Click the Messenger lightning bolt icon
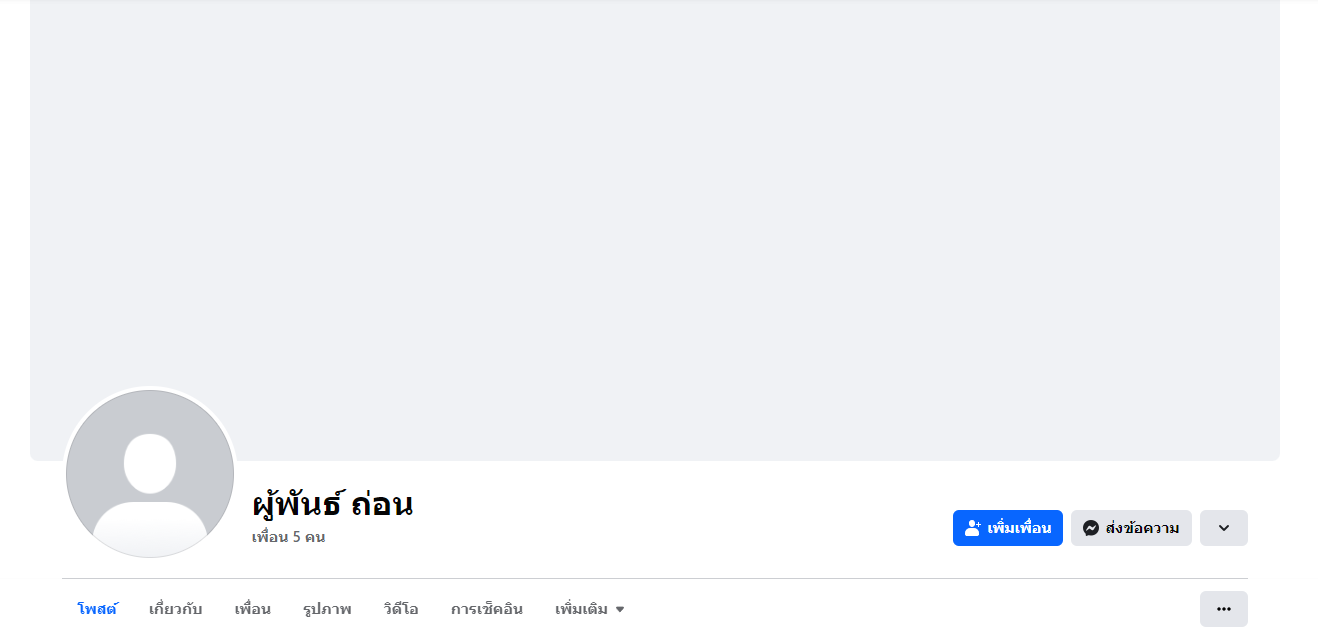1318x629 pixels. click(1091, 528)
